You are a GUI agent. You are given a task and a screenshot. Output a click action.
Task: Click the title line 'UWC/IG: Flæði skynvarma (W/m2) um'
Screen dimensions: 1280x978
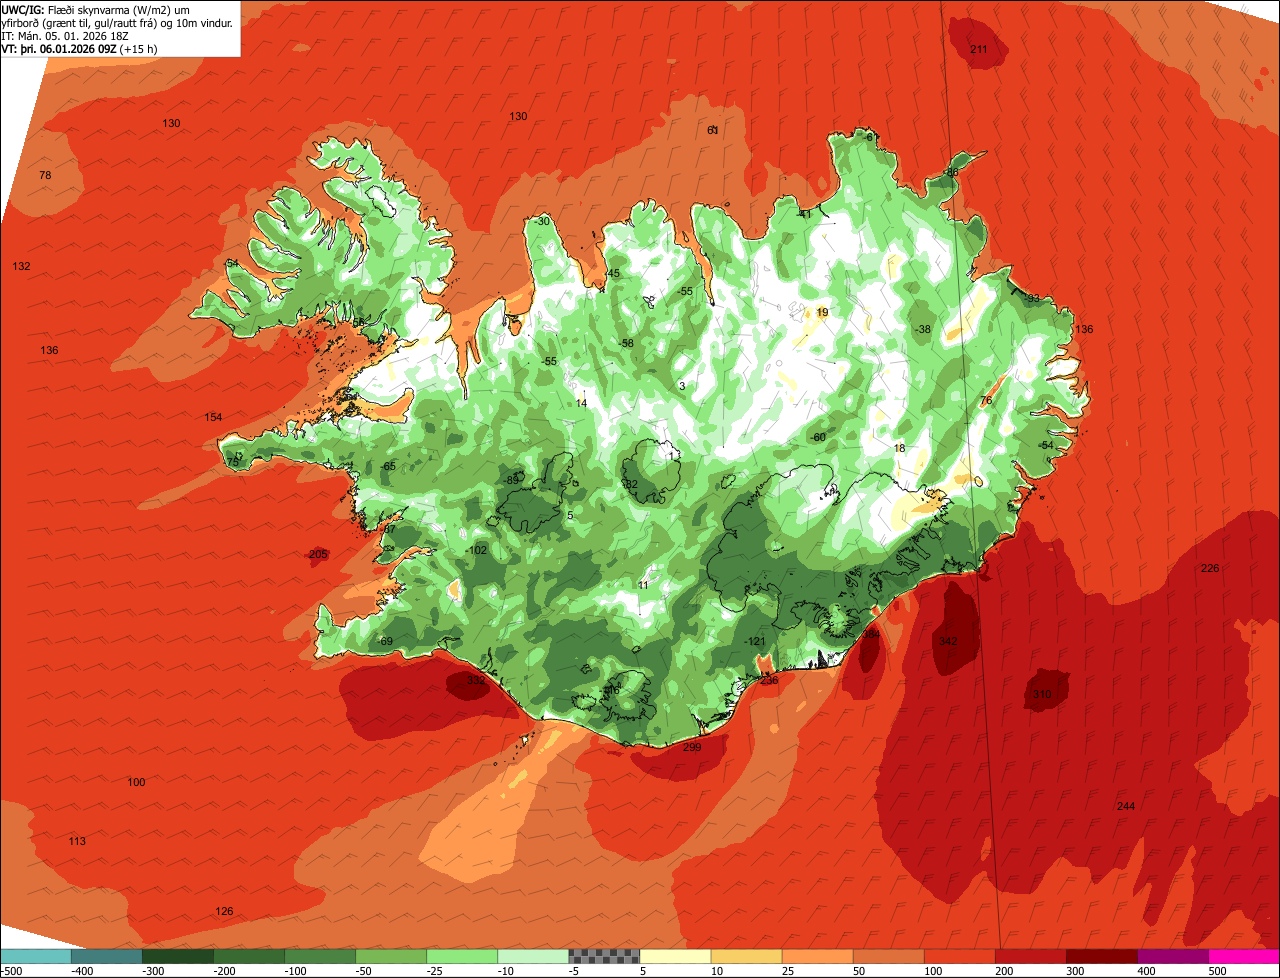point(96,9)
